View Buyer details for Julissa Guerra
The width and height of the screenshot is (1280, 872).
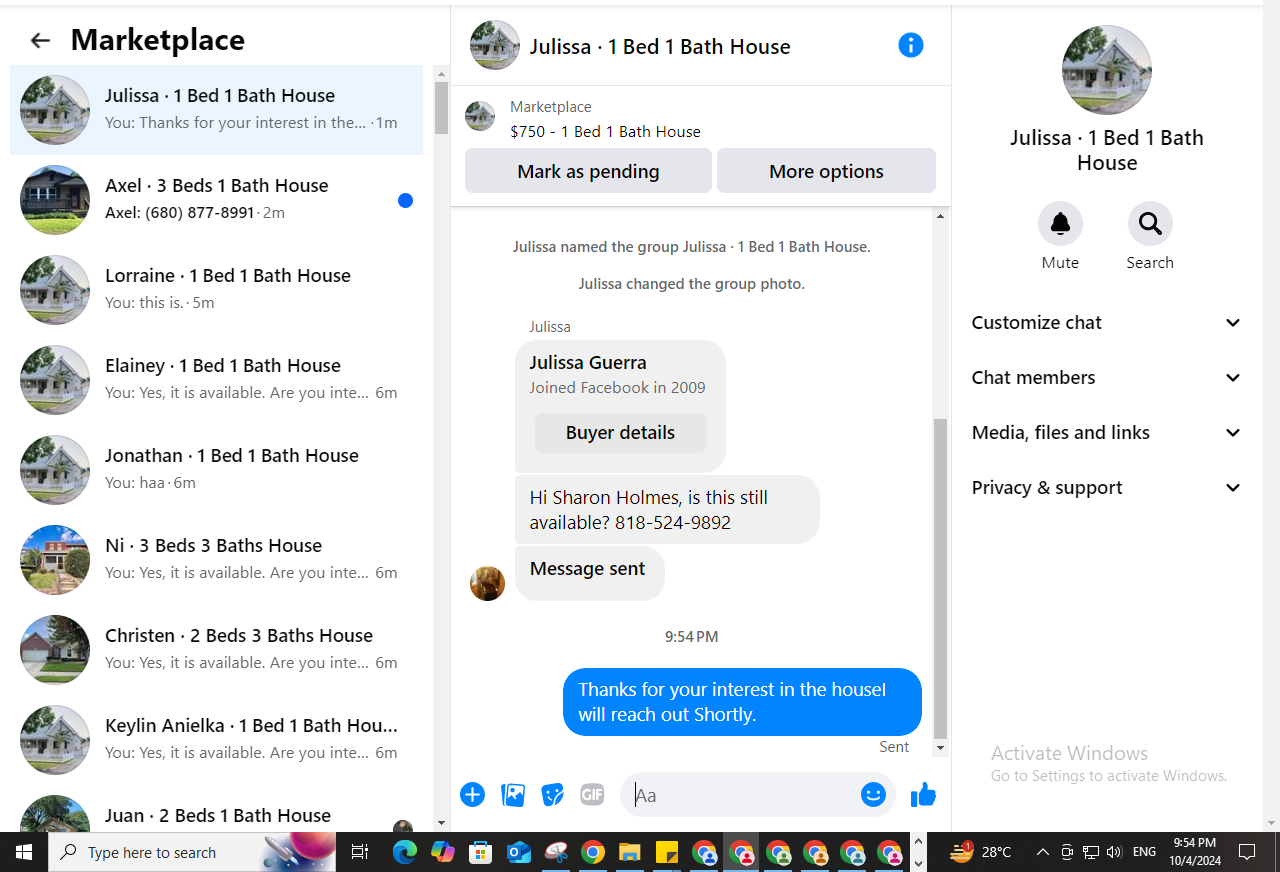(x=620, y=433)
